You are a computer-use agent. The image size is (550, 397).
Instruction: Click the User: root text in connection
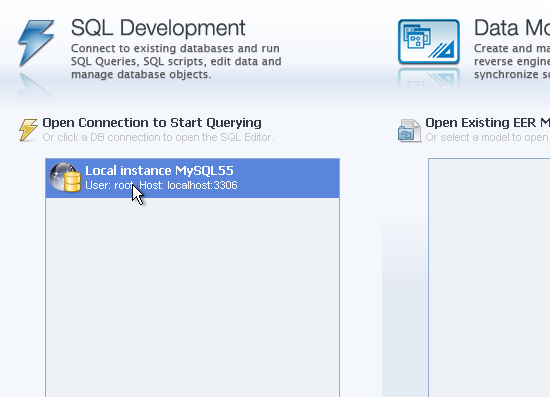pyautogui.click(x=109, y=185)
